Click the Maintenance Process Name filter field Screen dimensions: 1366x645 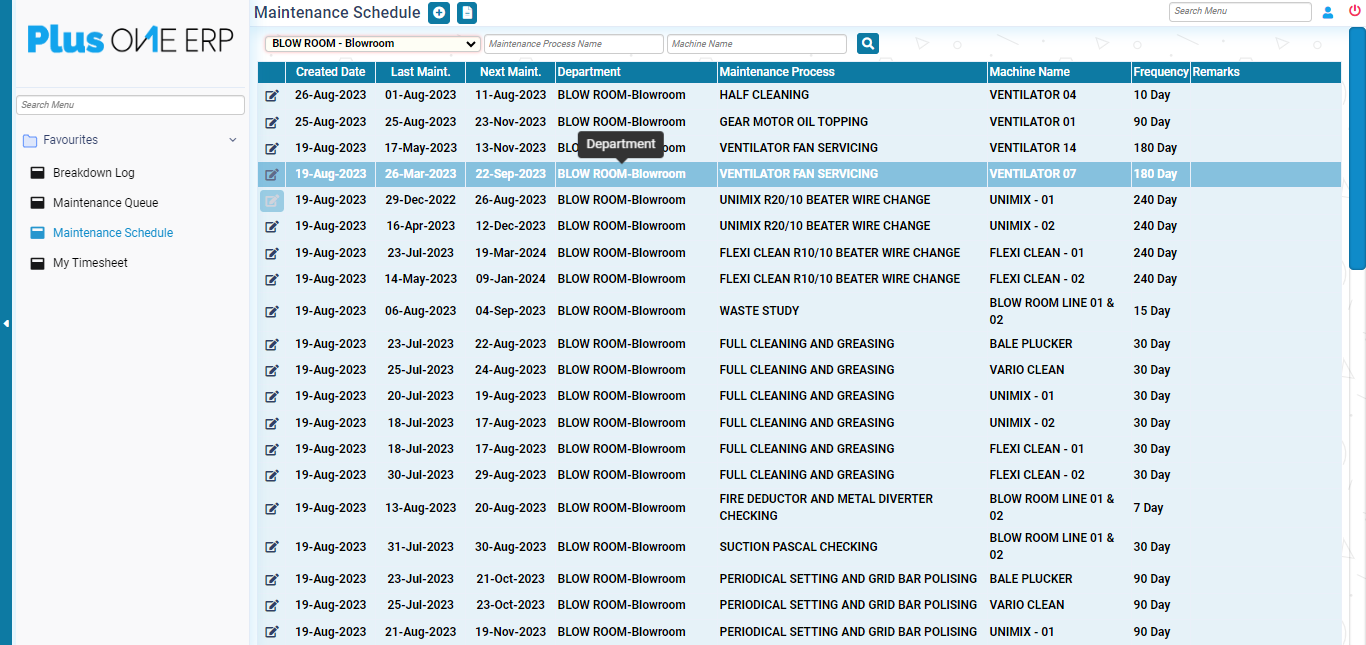(x=574, y=44)
